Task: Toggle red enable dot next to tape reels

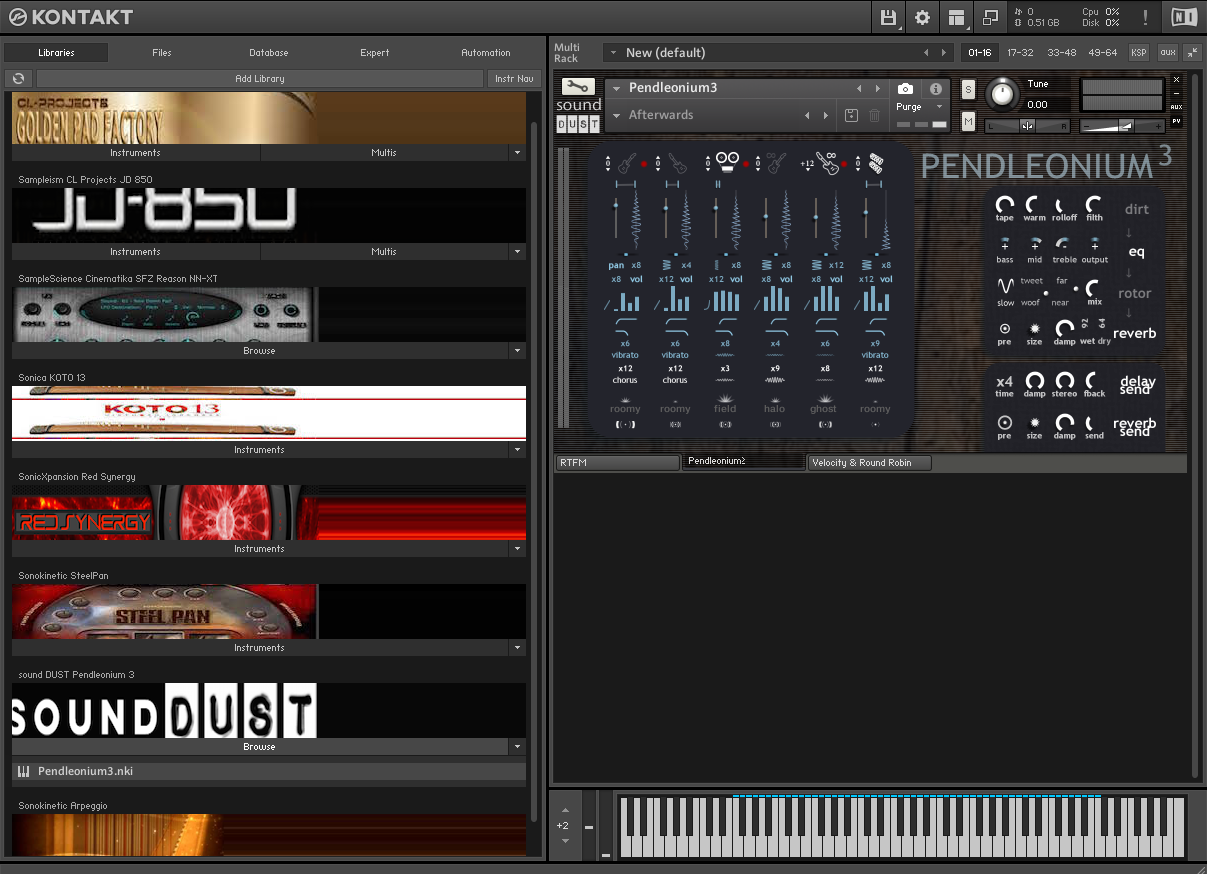Action: coord(745,163)
